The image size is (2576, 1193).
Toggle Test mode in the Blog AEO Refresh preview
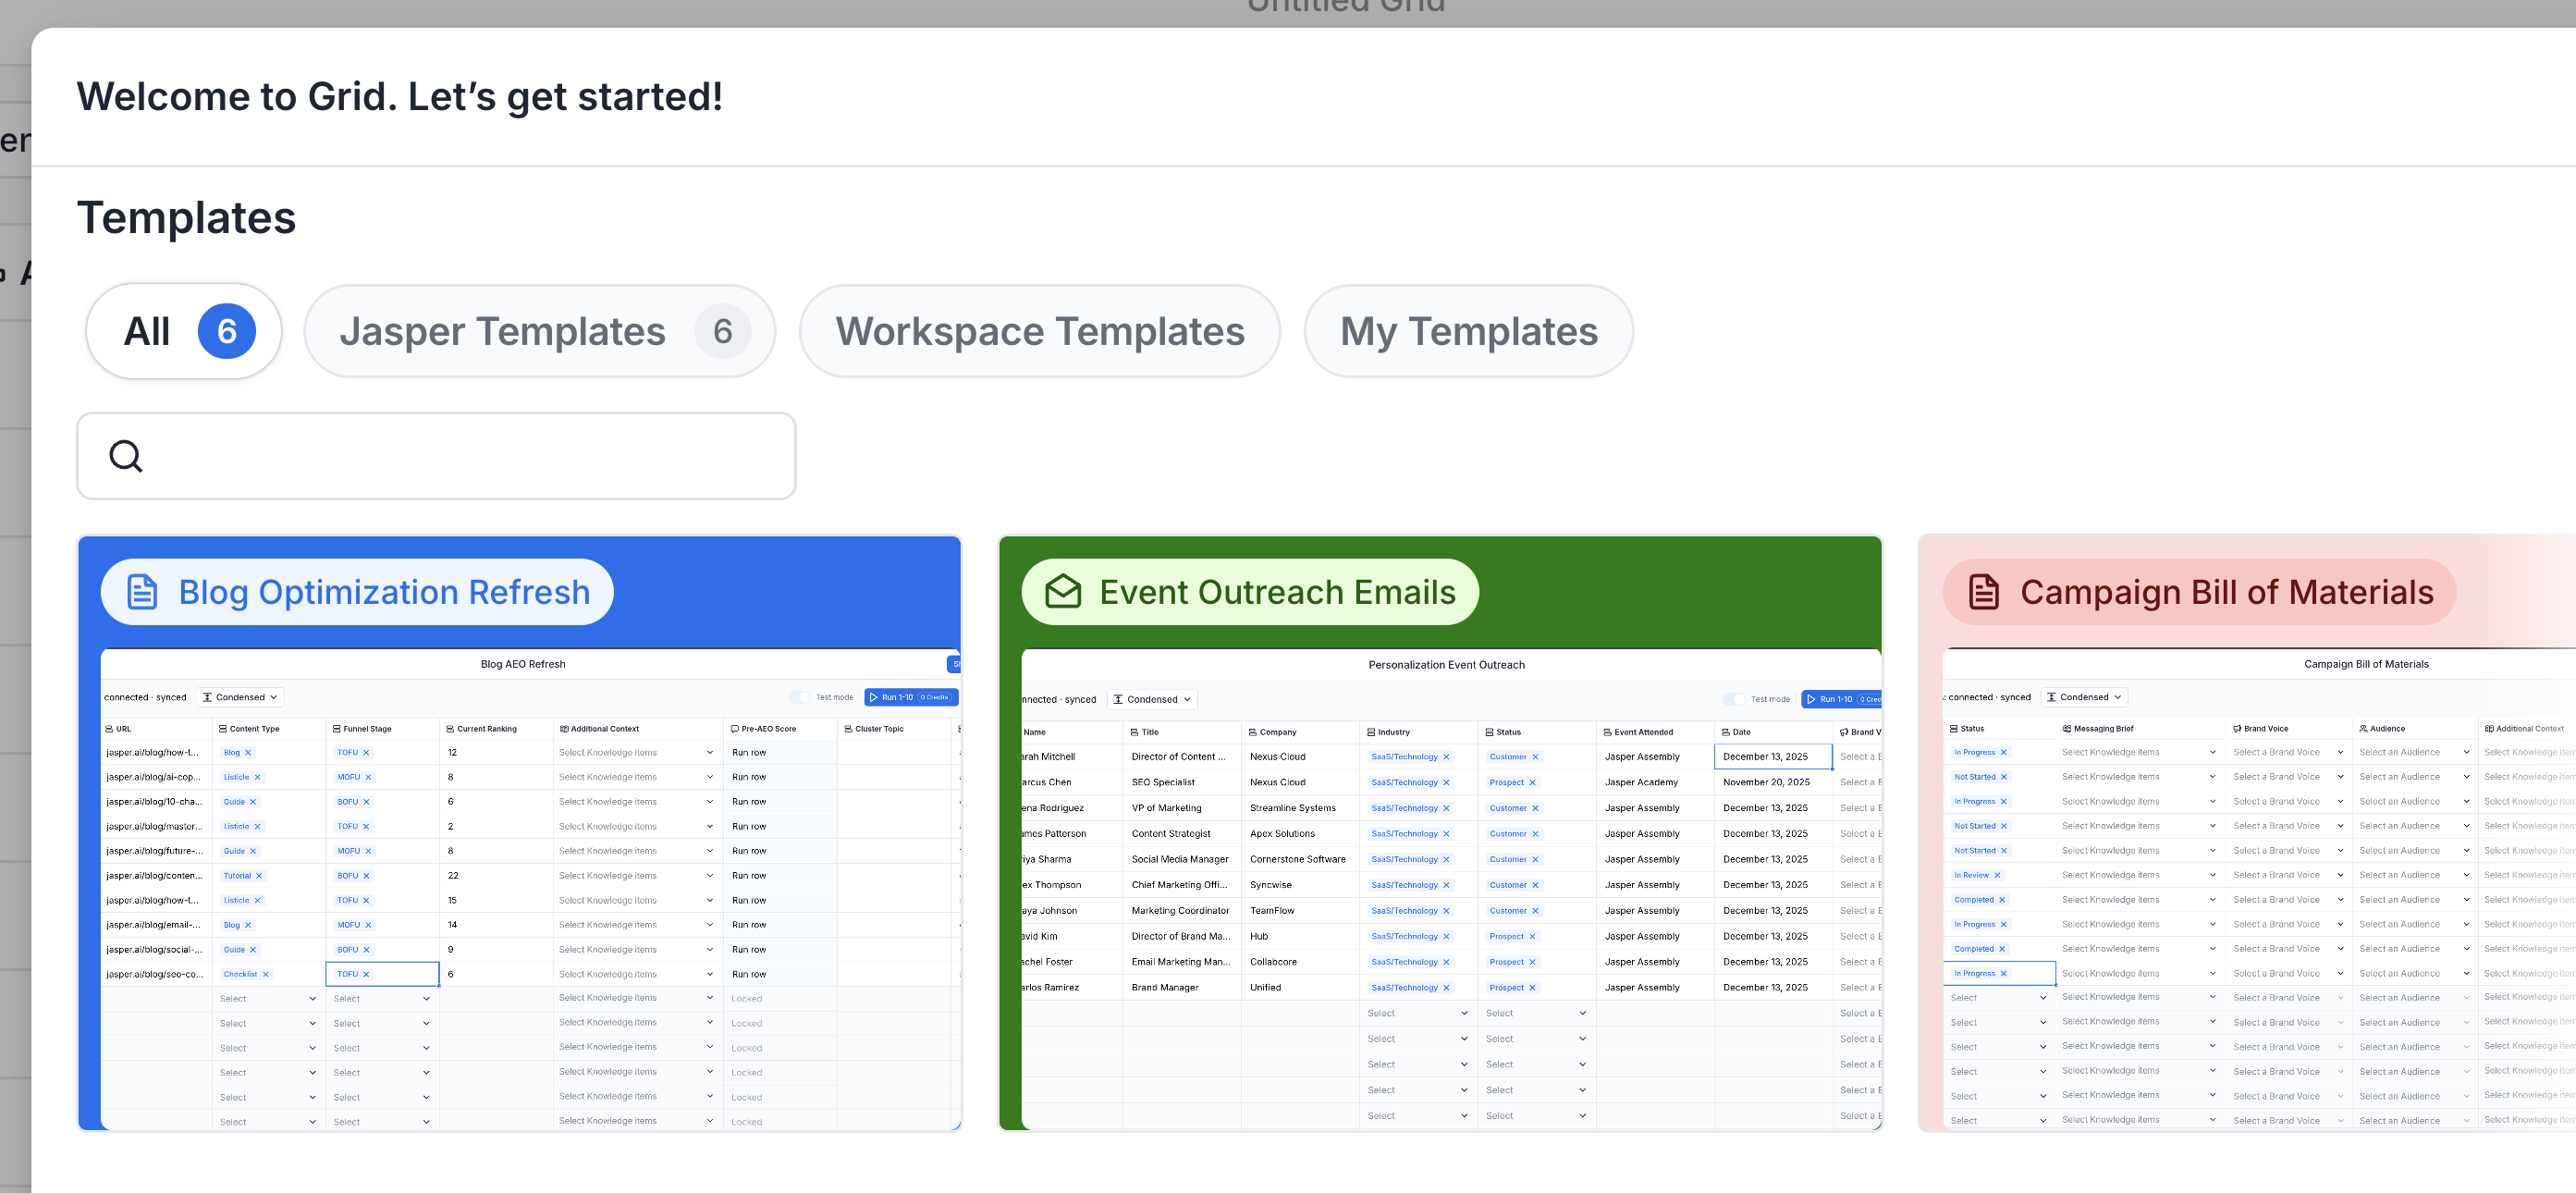(799, 697)
